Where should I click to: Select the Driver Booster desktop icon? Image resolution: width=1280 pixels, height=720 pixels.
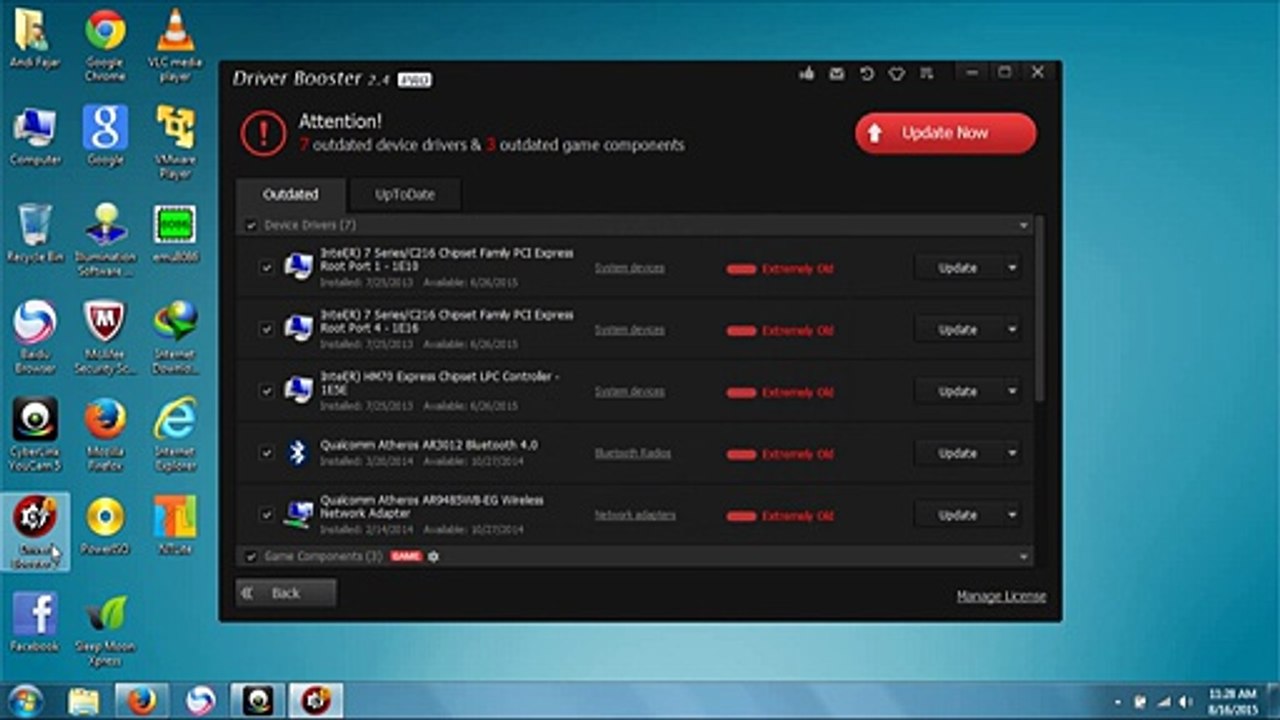(x=35, y=531)
